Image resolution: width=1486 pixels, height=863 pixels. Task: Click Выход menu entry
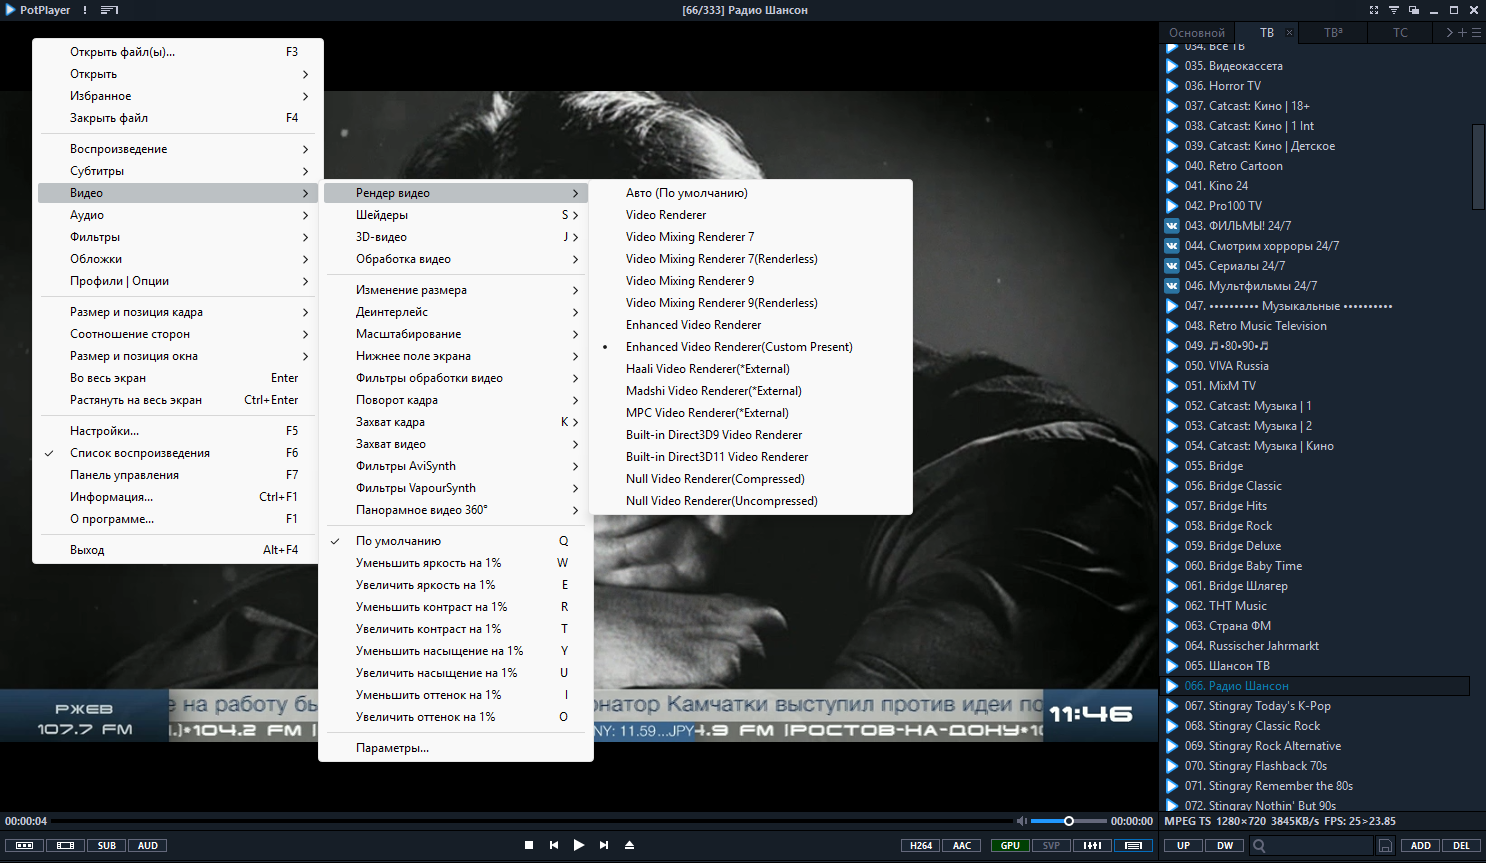(x=178, y=550)
